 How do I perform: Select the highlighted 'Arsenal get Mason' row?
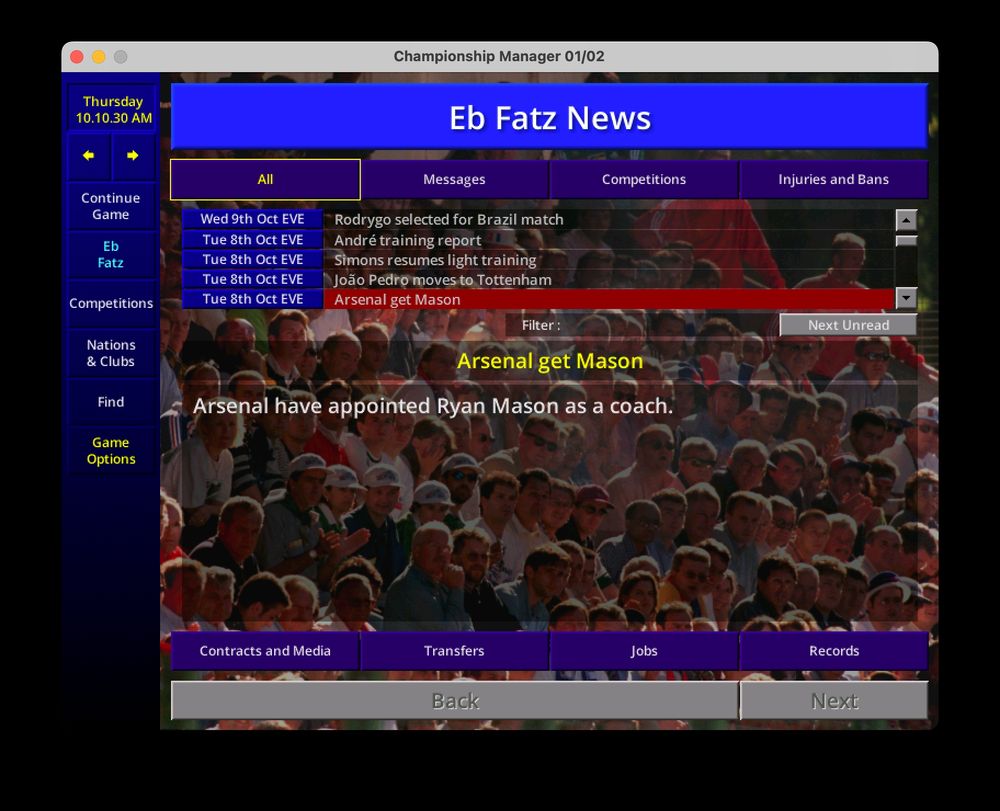click(608, 299)
